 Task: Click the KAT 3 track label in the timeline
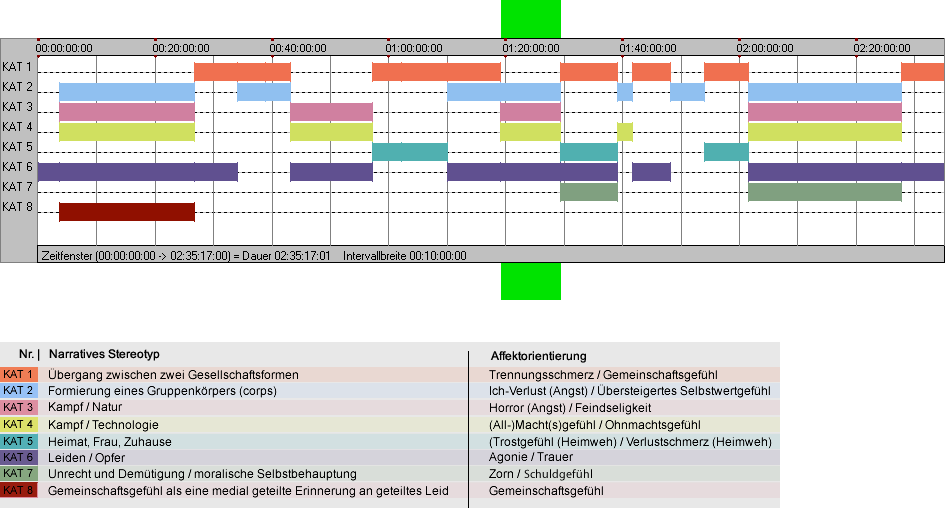click(17, 107)
